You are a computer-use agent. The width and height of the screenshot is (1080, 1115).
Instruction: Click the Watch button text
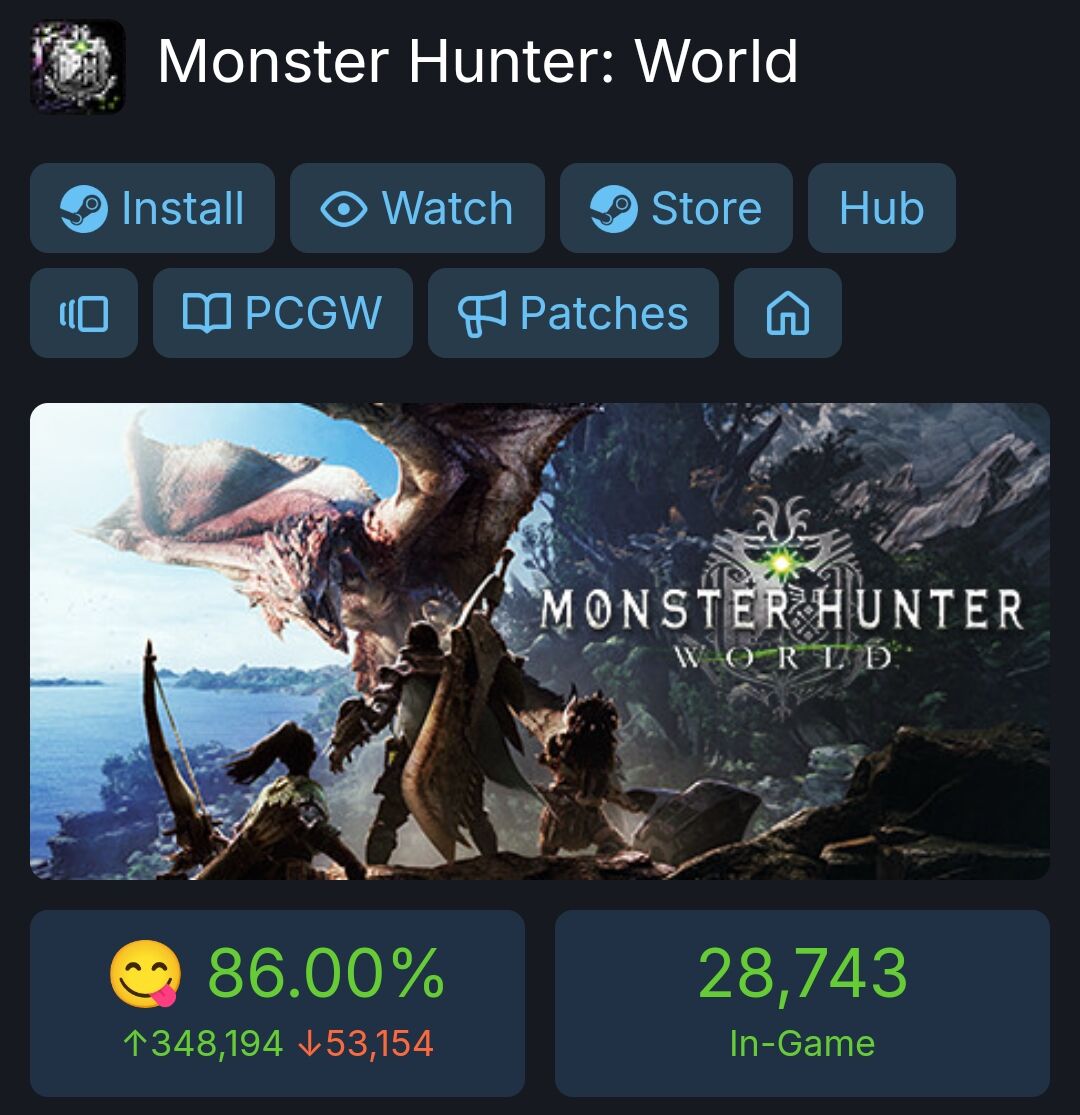click(x=447, y=208)
